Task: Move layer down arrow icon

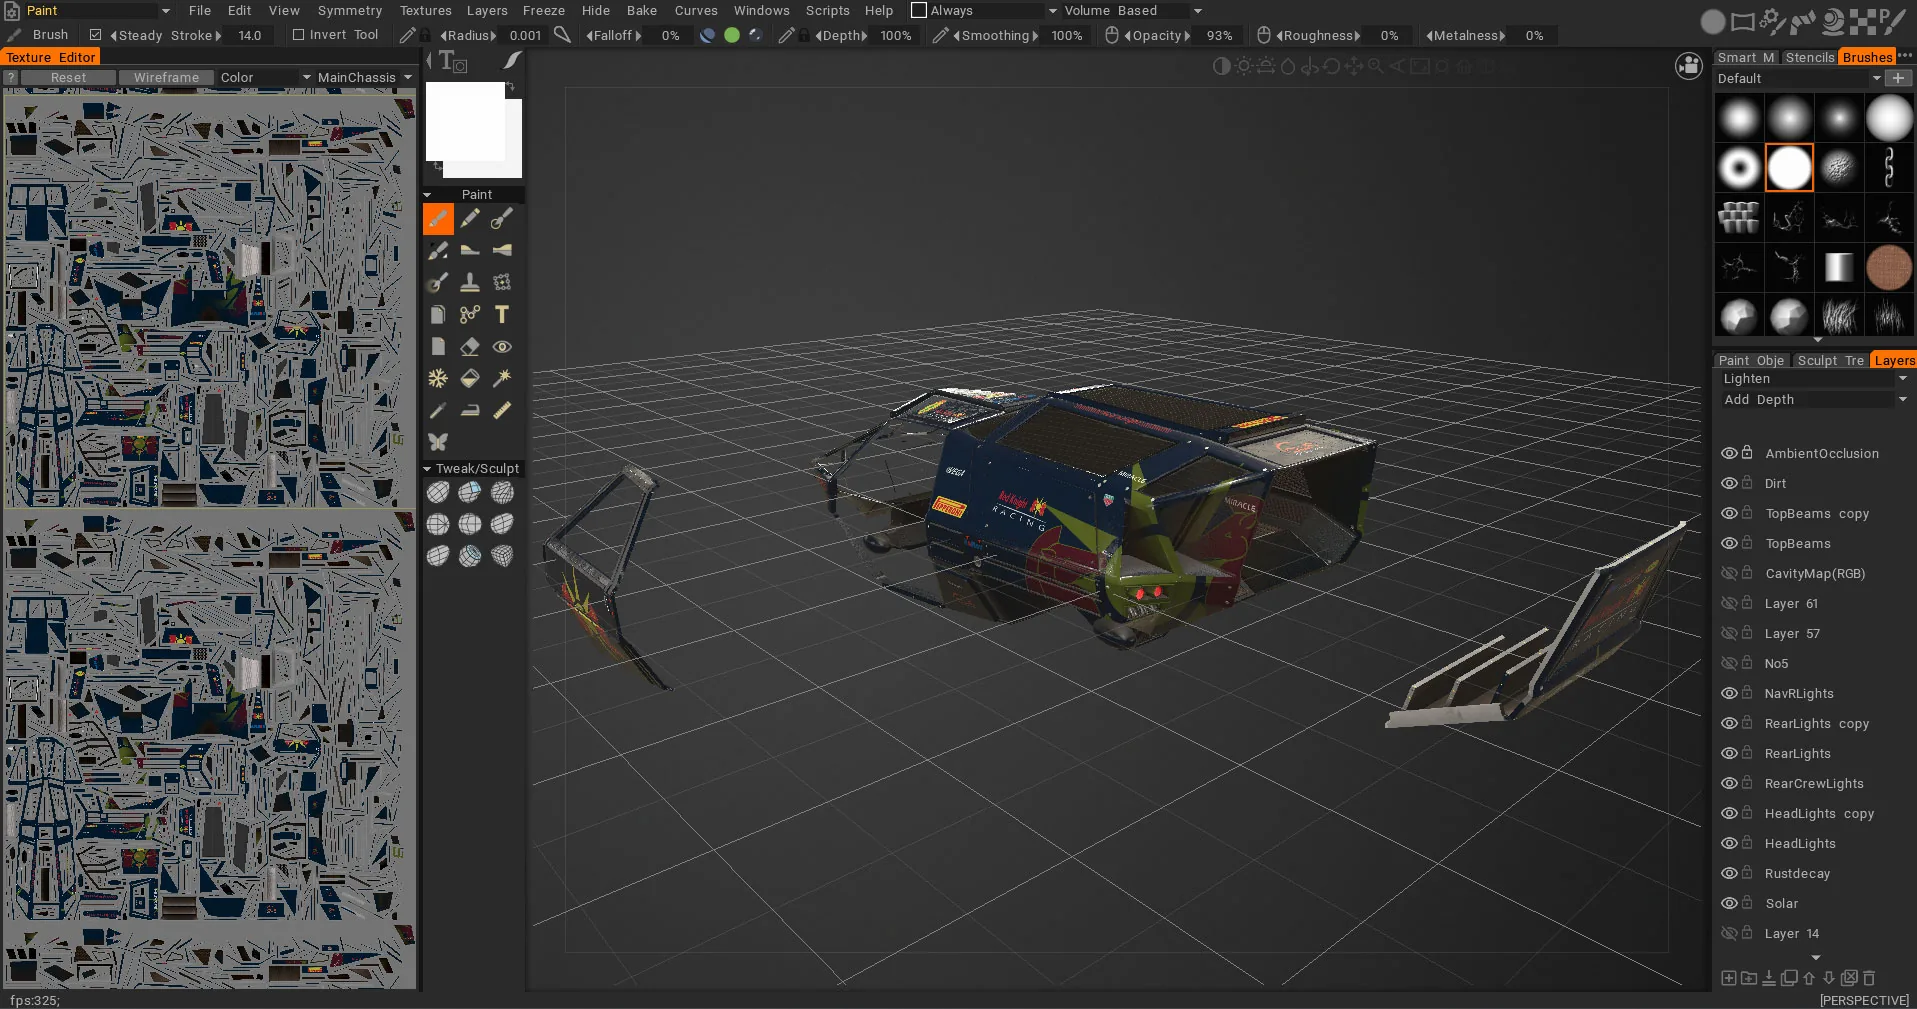Action: coord(1829,978)
